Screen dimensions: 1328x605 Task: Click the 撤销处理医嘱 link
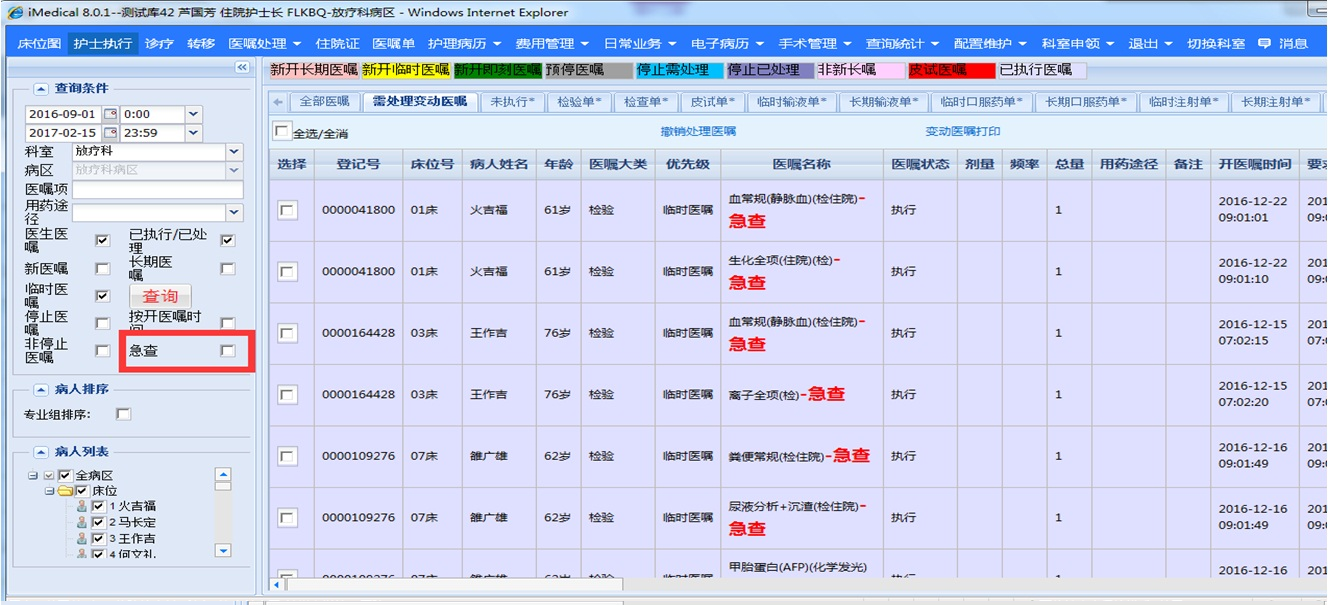pyautogui.click(x=698, y=132)
